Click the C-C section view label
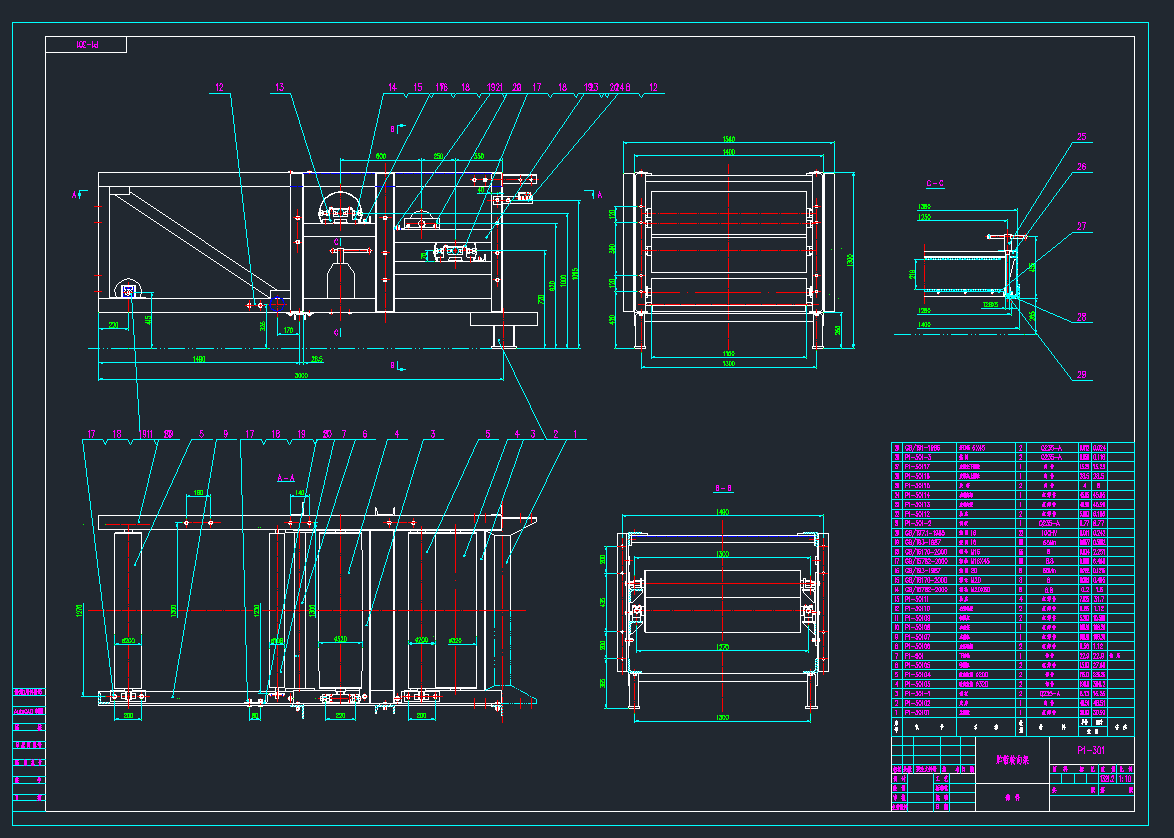Viewport: 1174px width, 838px height. click(935, 183)
